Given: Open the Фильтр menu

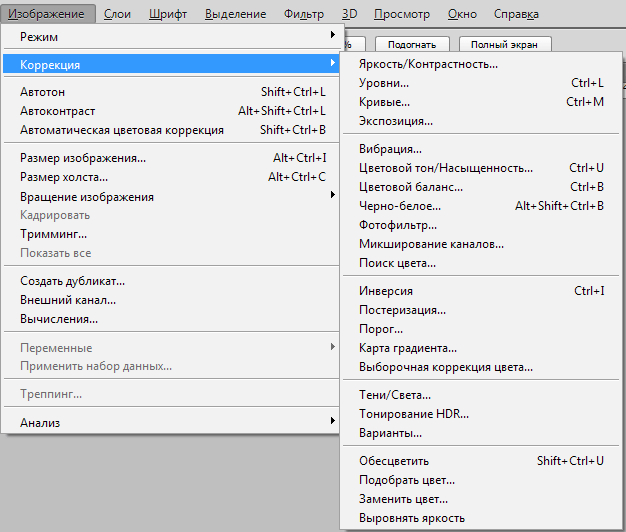Looking at the screenshot, I should click(x=304, y=14).
